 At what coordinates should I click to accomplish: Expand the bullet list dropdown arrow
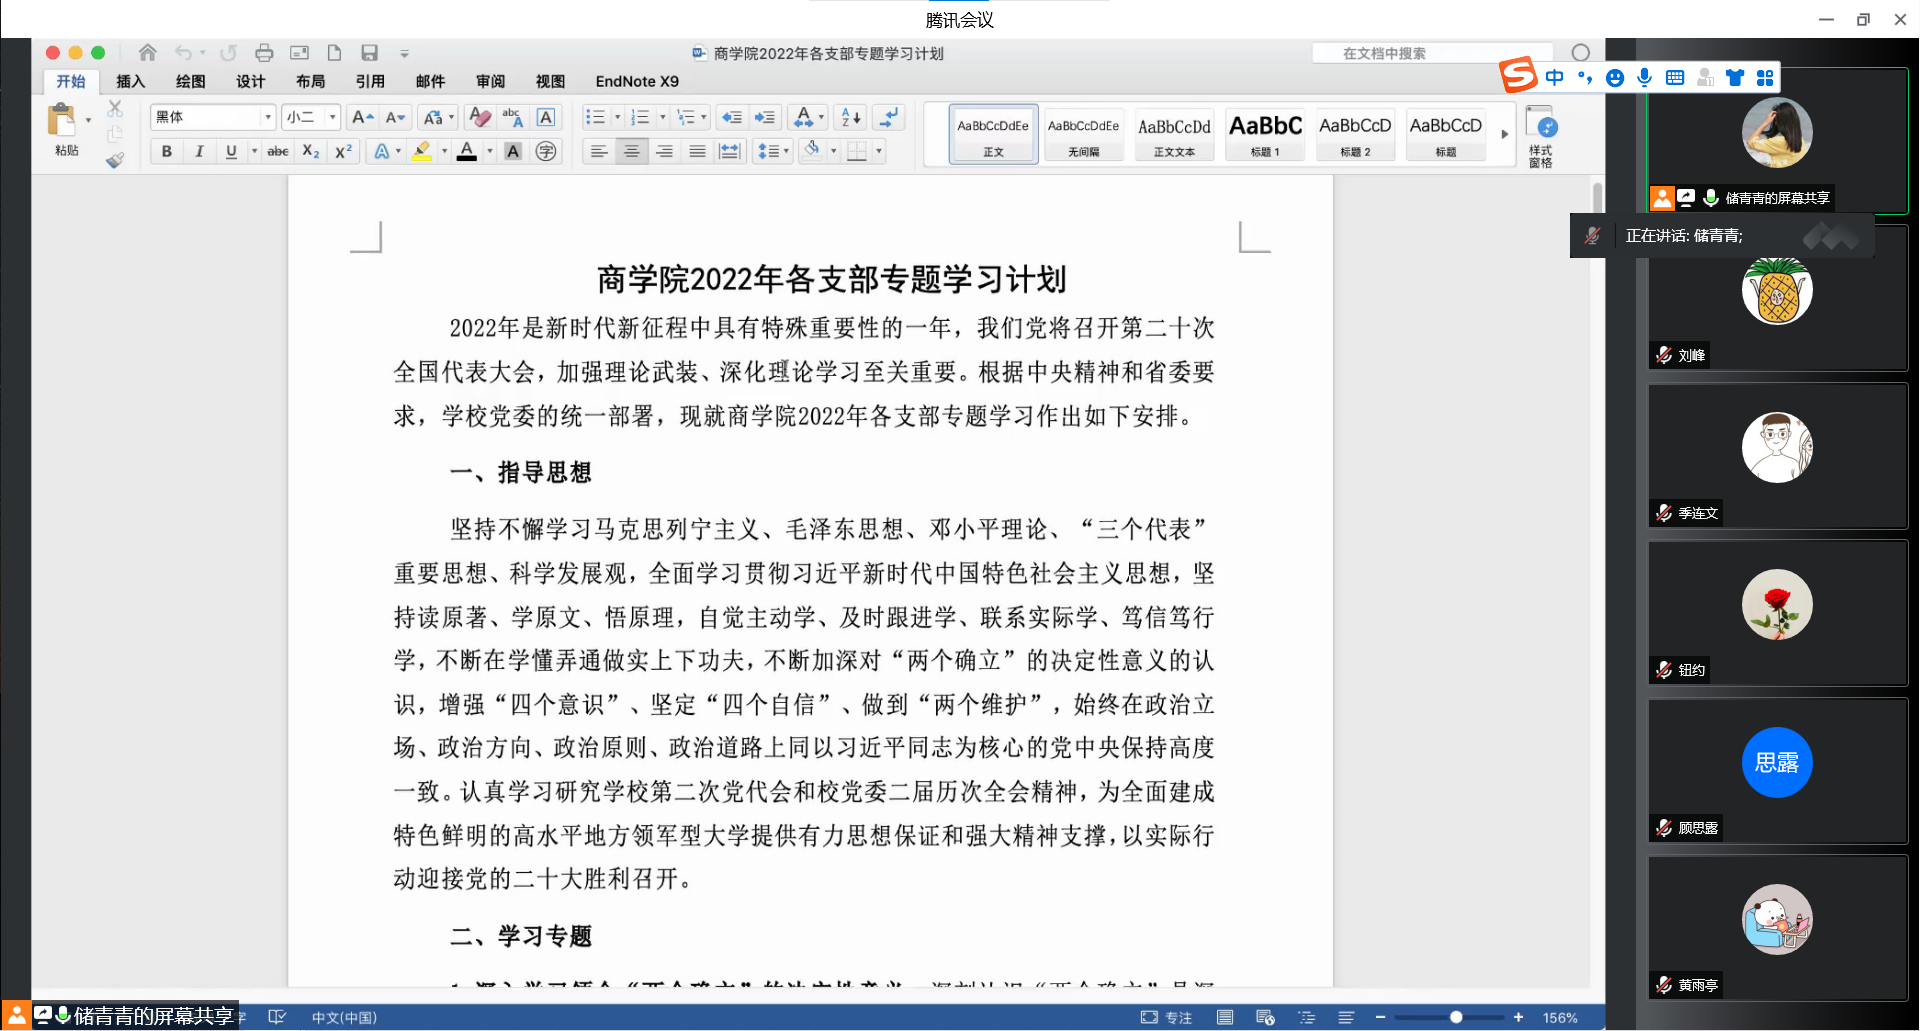coord(617,117)
